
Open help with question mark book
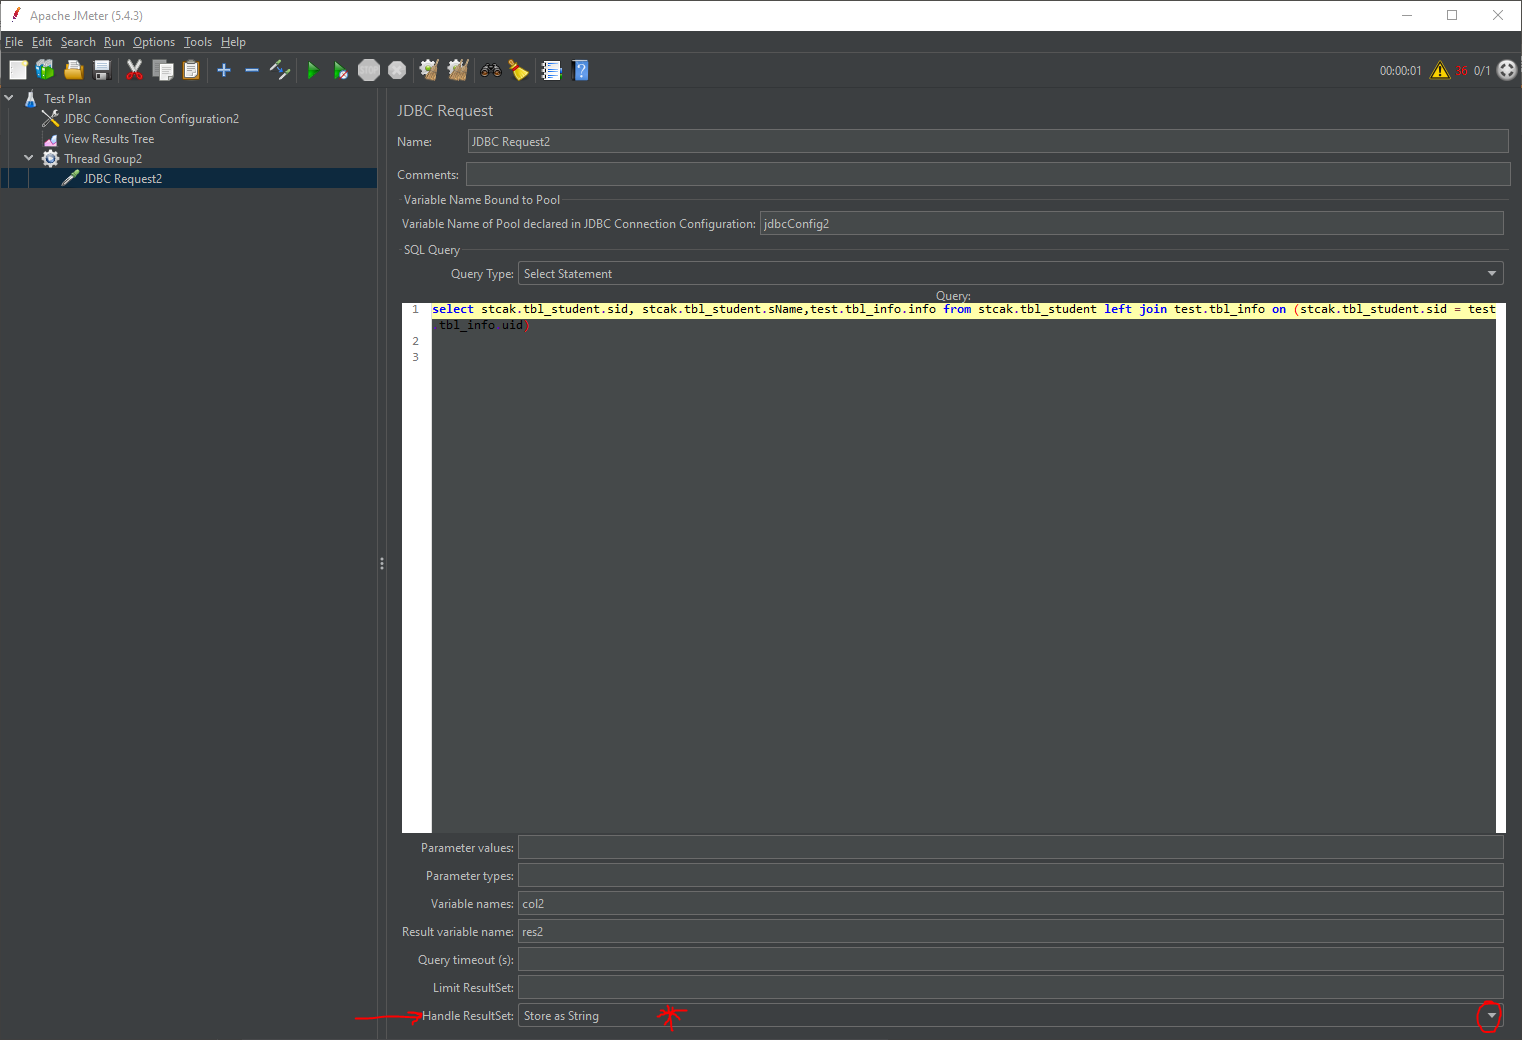[580, 70]
